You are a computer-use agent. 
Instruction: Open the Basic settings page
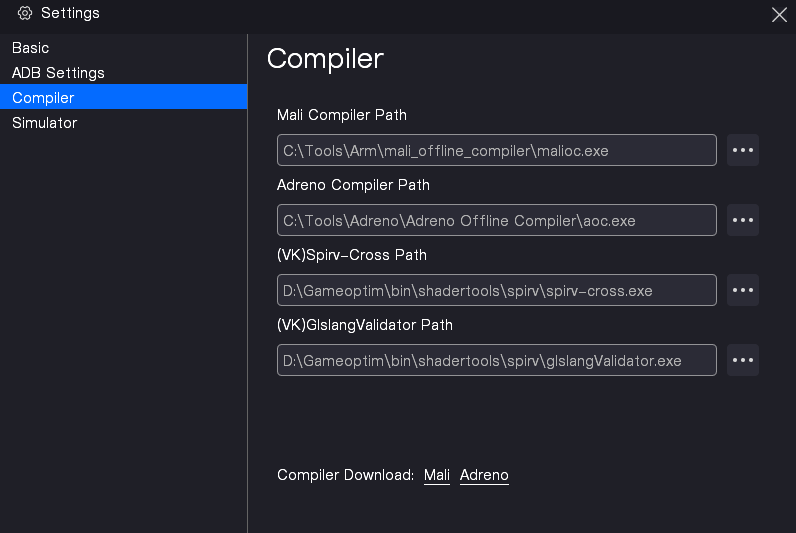click(123, 48)
